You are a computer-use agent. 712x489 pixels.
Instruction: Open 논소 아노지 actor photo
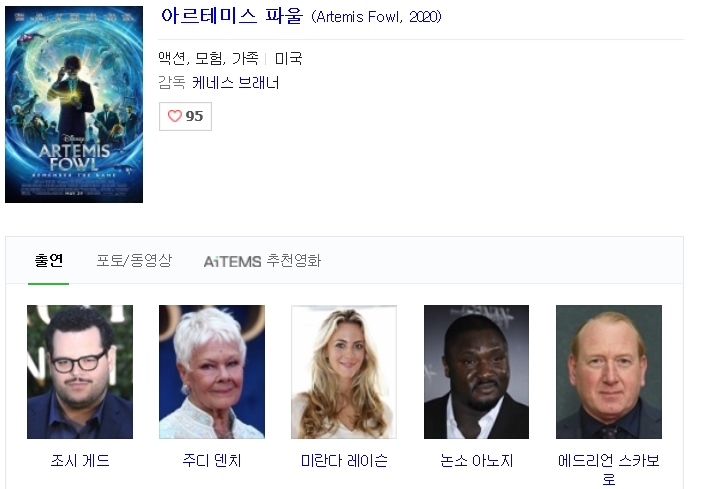476,372
